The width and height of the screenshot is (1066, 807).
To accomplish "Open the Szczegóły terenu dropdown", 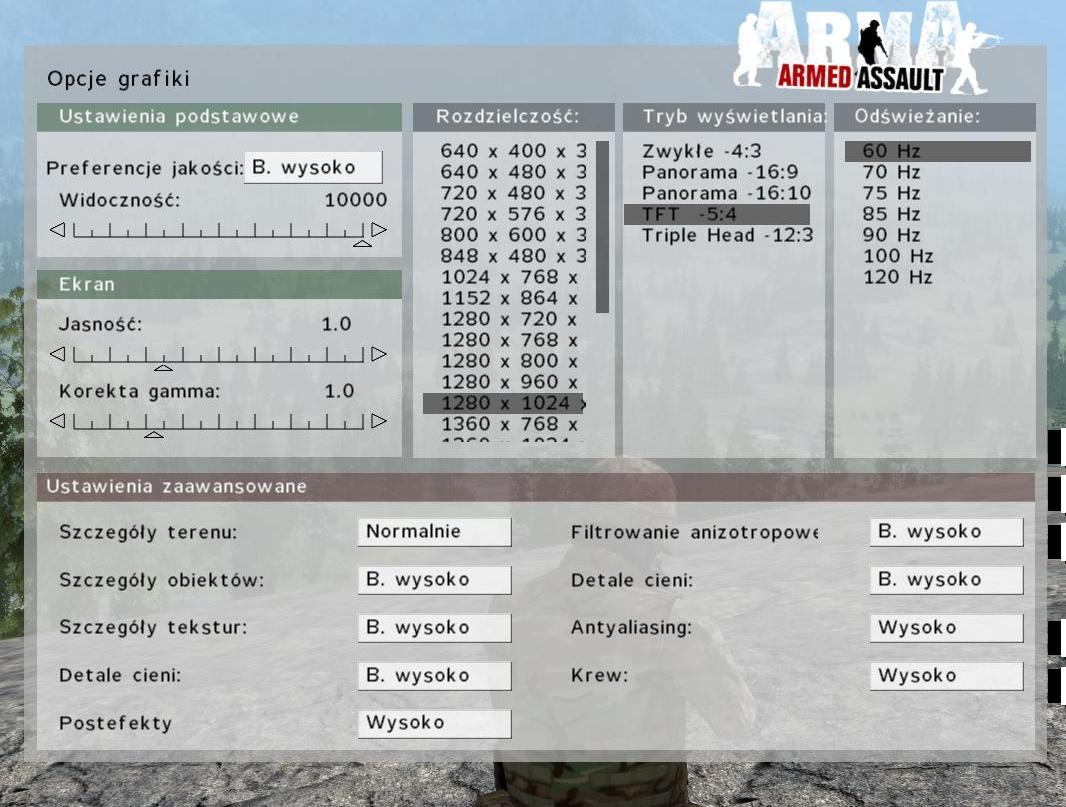I will coord(434,532).
